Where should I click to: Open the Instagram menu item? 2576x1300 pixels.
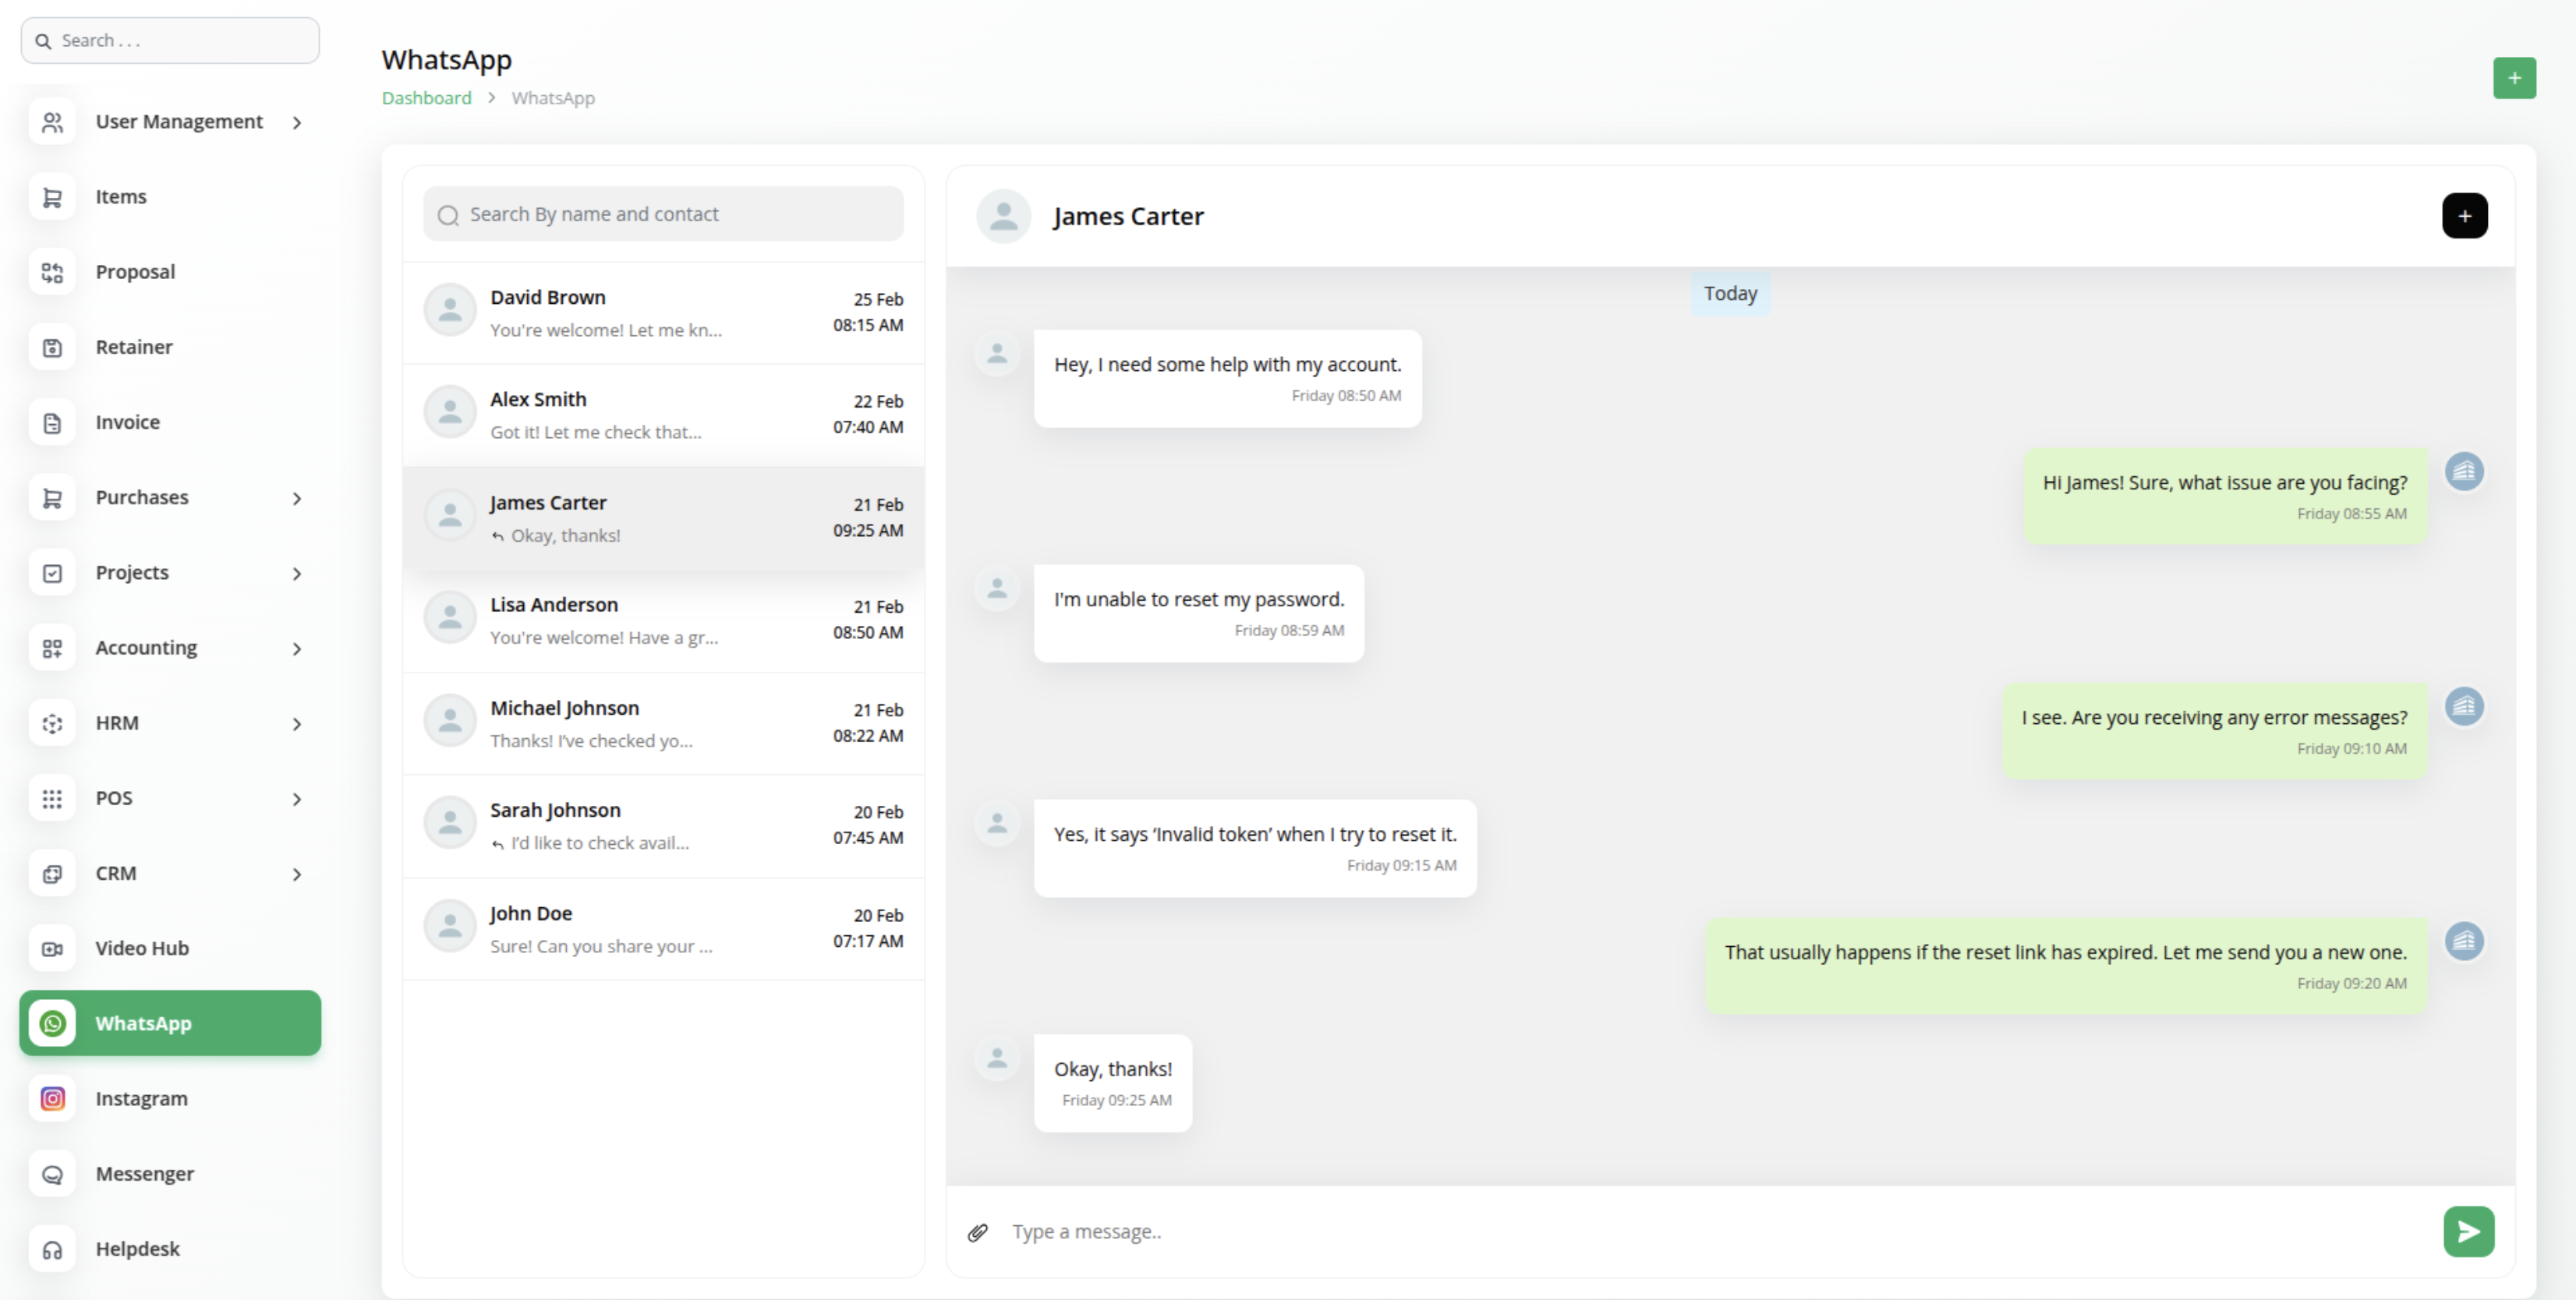tap(170, 1098)
